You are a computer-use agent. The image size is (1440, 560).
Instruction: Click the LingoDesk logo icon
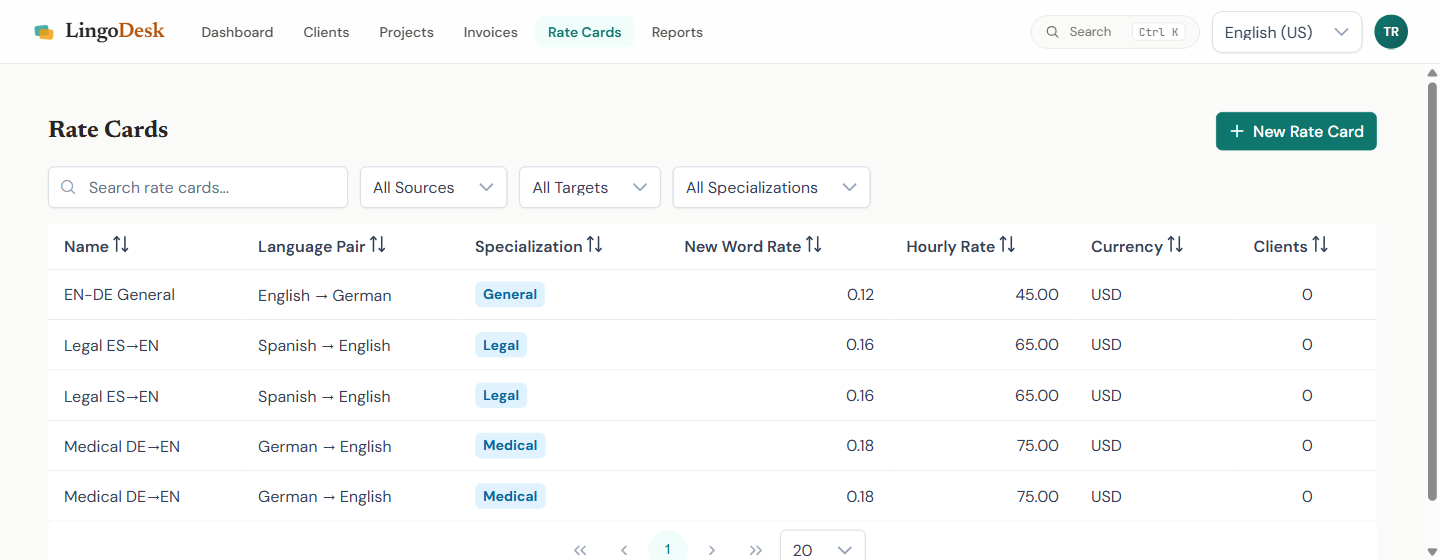44,32
